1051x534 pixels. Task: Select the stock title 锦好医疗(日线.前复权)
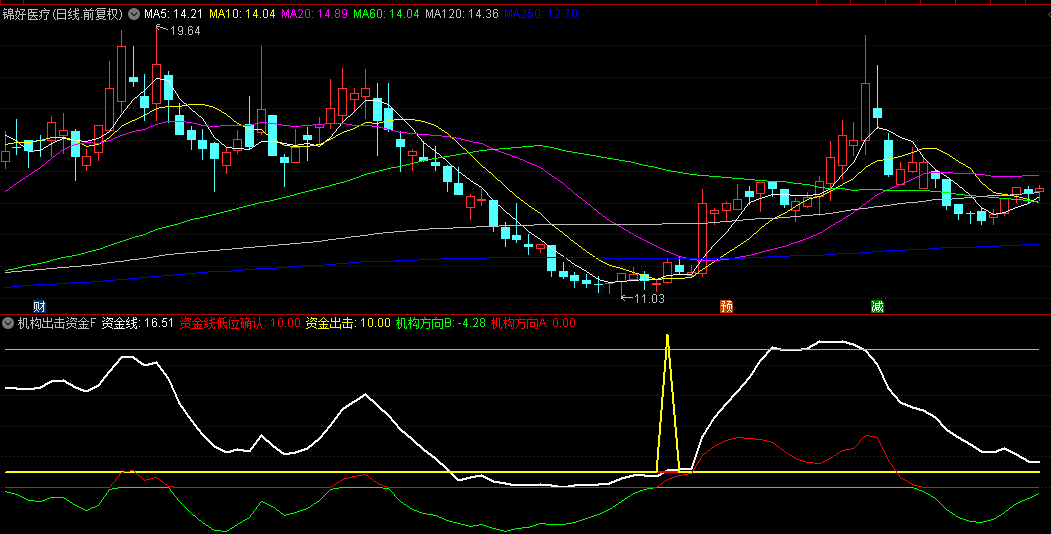pos(63,14)
